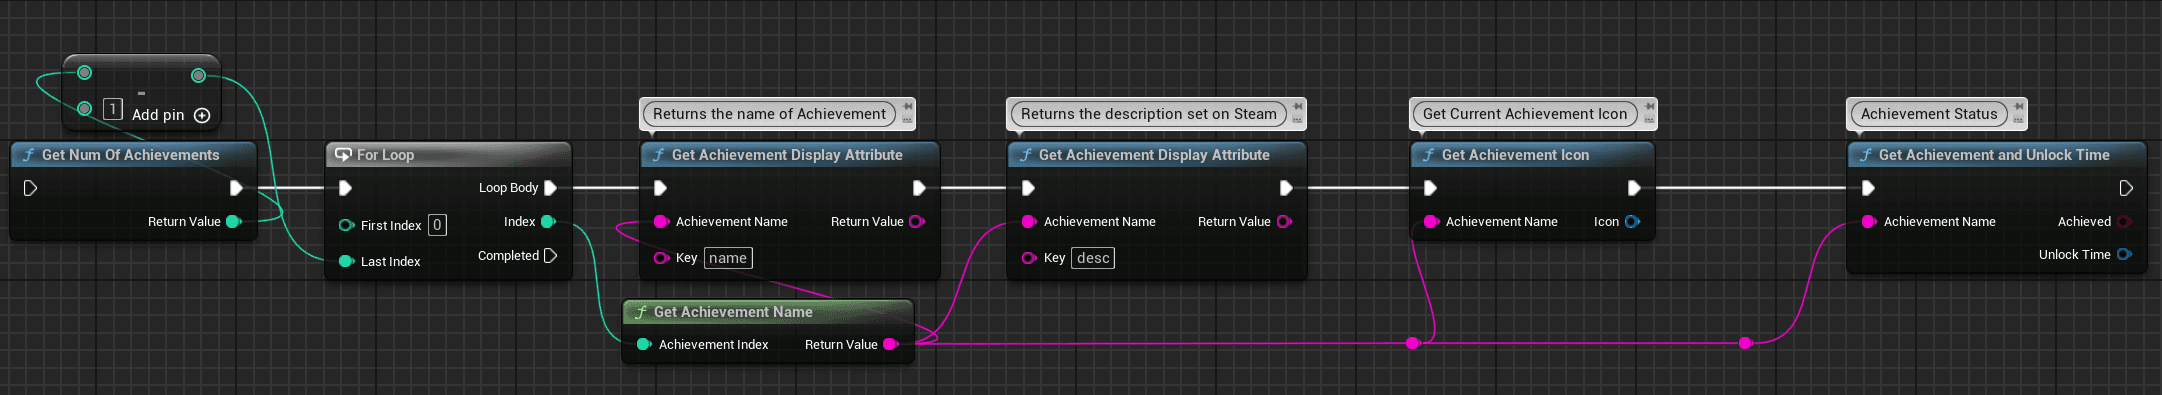Toggle comment bubble pin on Achievement Status

pos(2019,106)
